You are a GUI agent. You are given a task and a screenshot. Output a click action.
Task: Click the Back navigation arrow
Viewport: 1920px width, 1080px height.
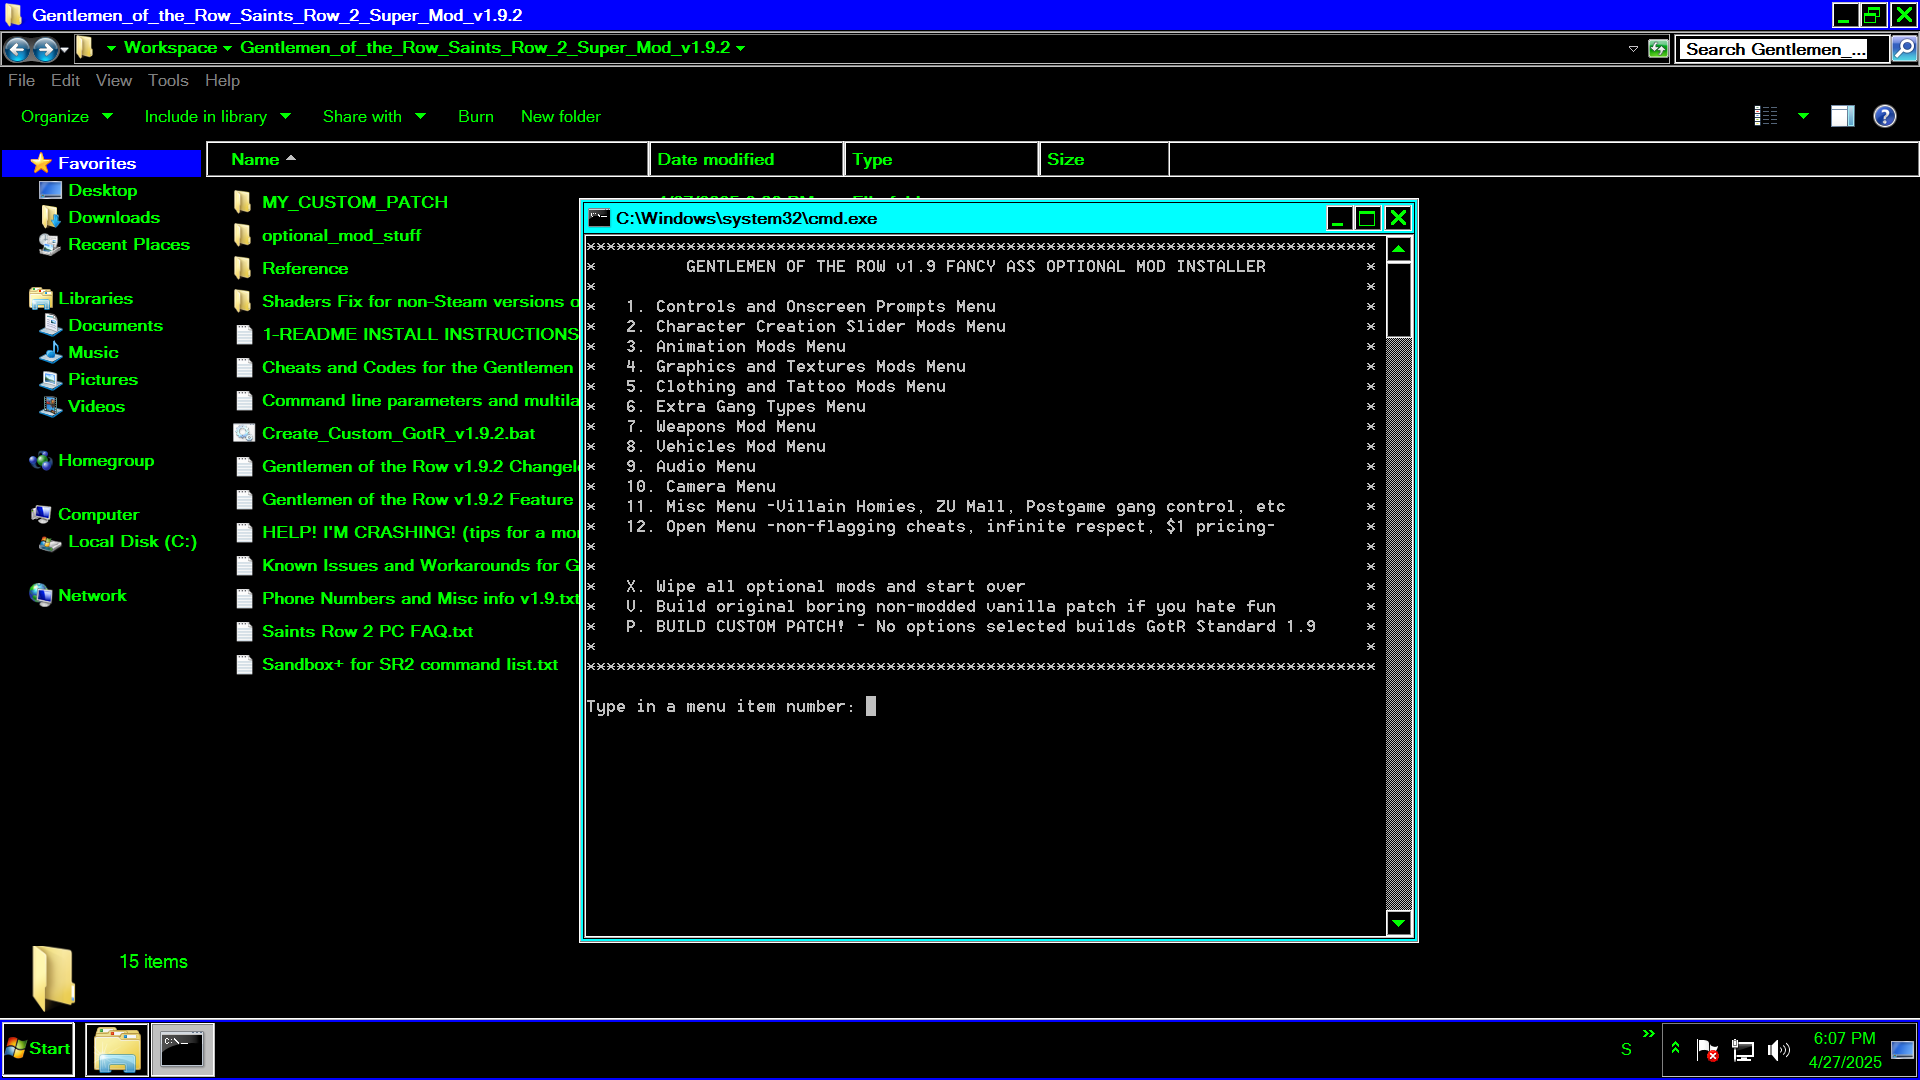(x=17, y=48)
